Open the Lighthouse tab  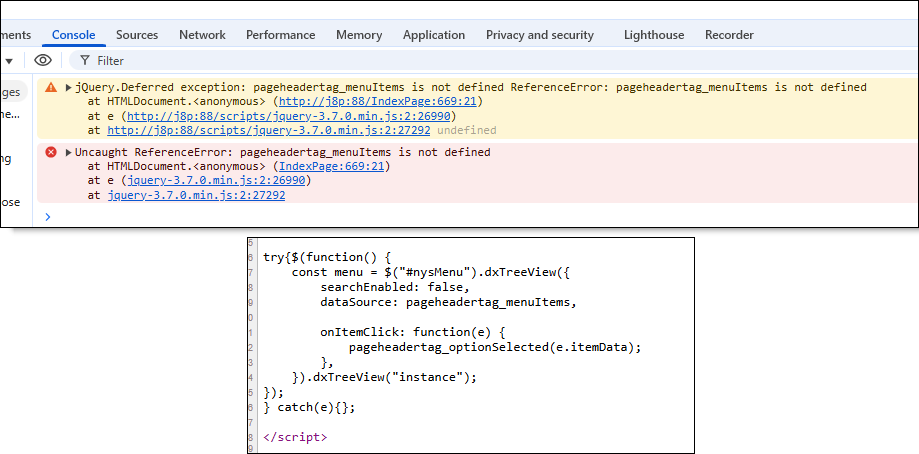(653, 35)
